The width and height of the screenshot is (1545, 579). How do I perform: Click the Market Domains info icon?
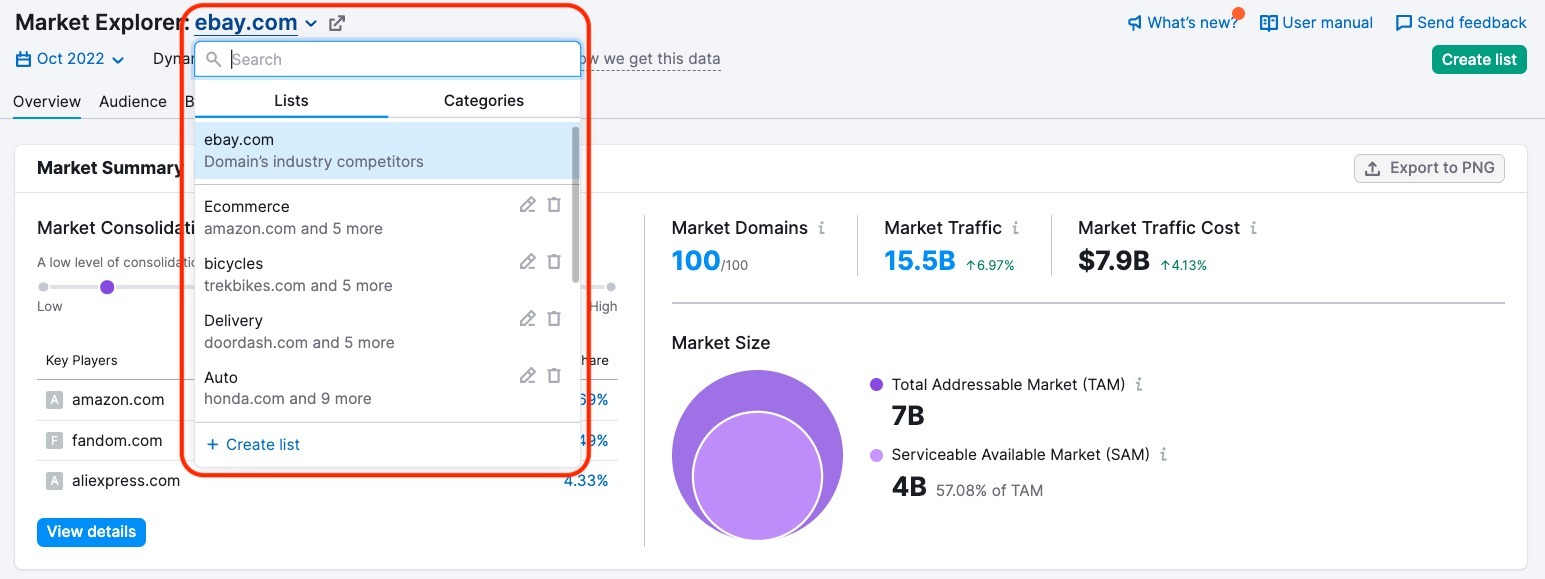point(822,228)
